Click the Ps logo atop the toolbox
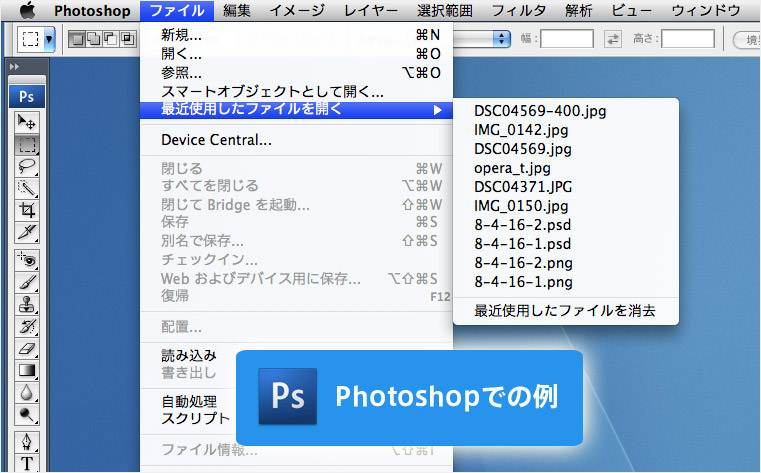 tap(27, 97)
